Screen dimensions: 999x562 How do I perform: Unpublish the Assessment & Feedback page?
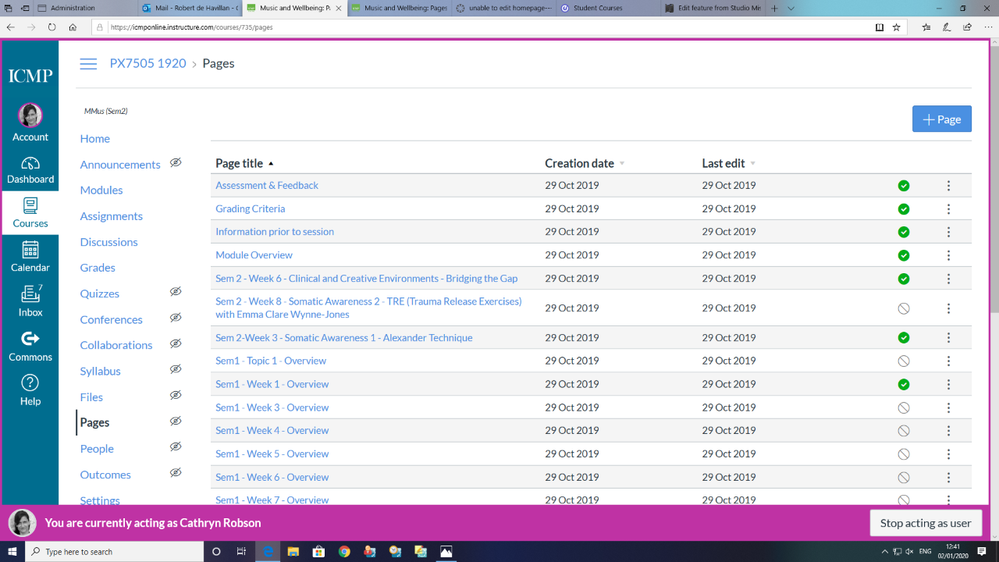[903, 186]
